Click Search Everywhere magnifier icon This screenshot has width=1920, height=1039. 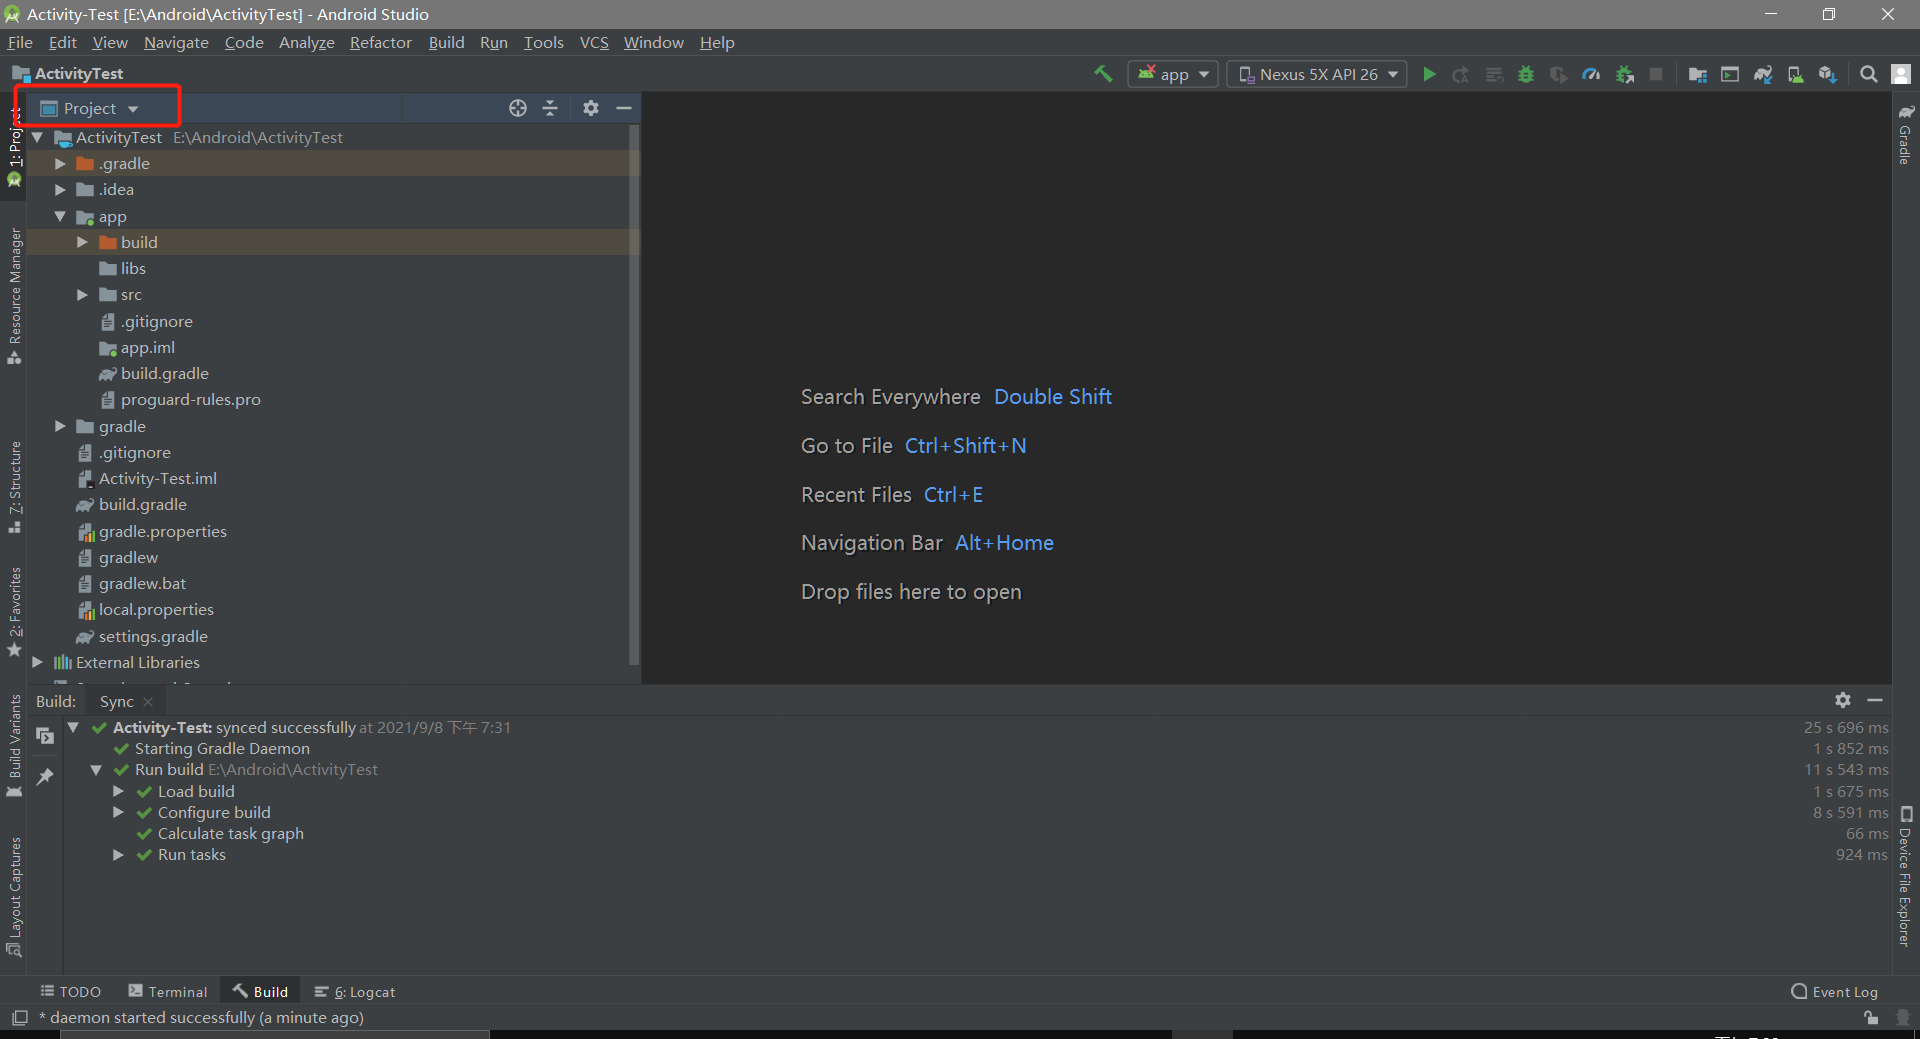pos(1868,74)
